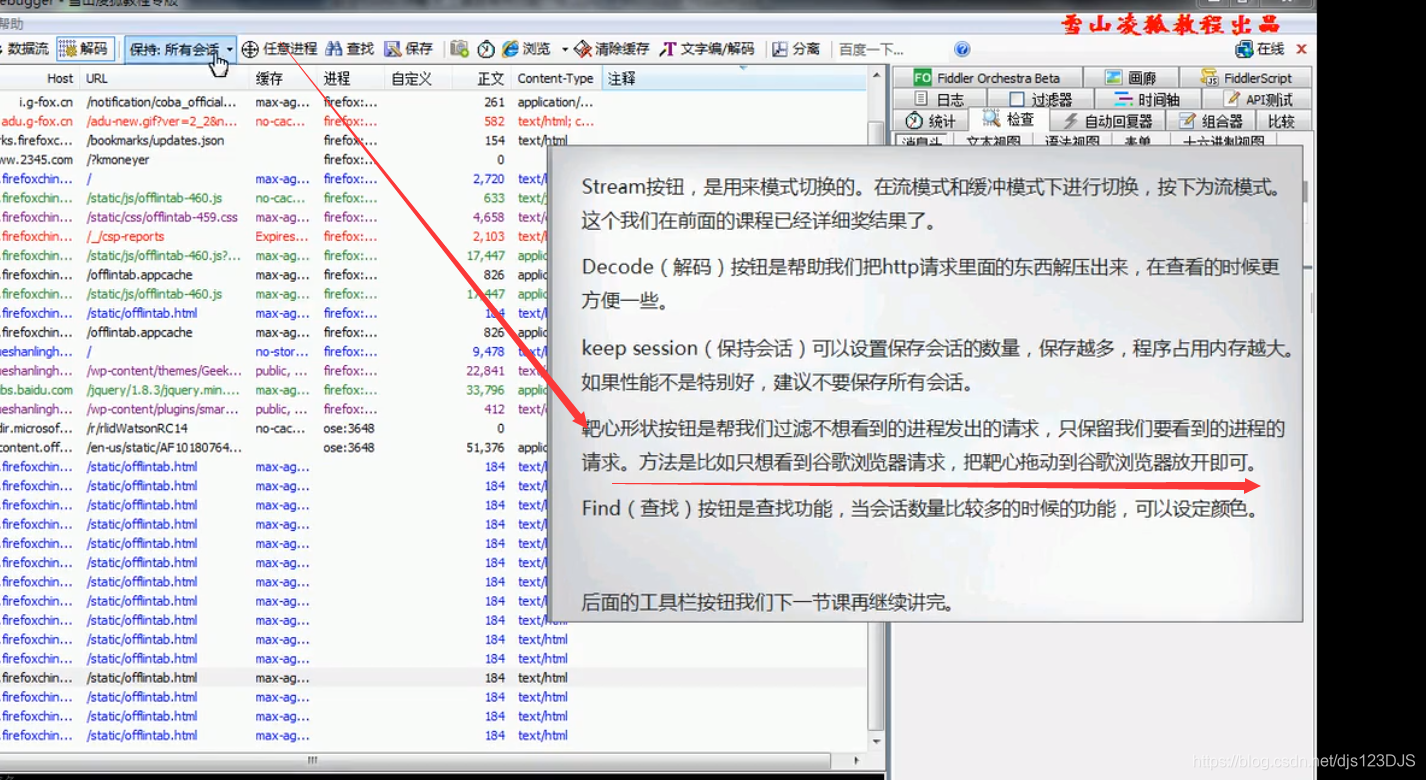Image resolution: width=1426 pixels, height=780 pixels.
Task: Select the /jquery/1.8.3/jquery.min session row
Action: 273,390
